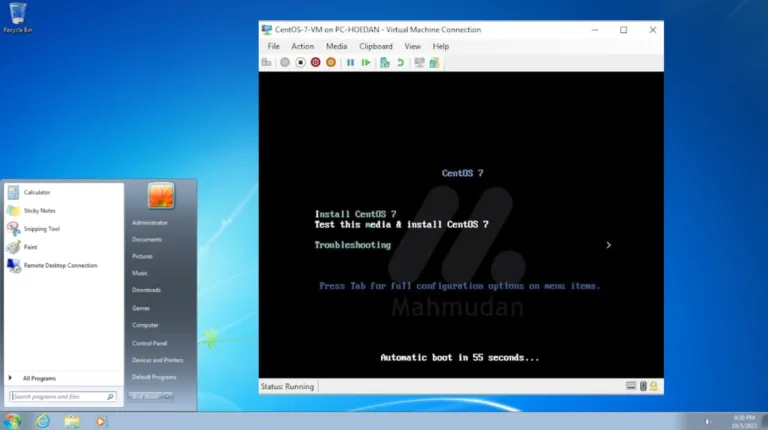Open Administrator folder link
Screen dimensions: 768x430
pos(150,223)
